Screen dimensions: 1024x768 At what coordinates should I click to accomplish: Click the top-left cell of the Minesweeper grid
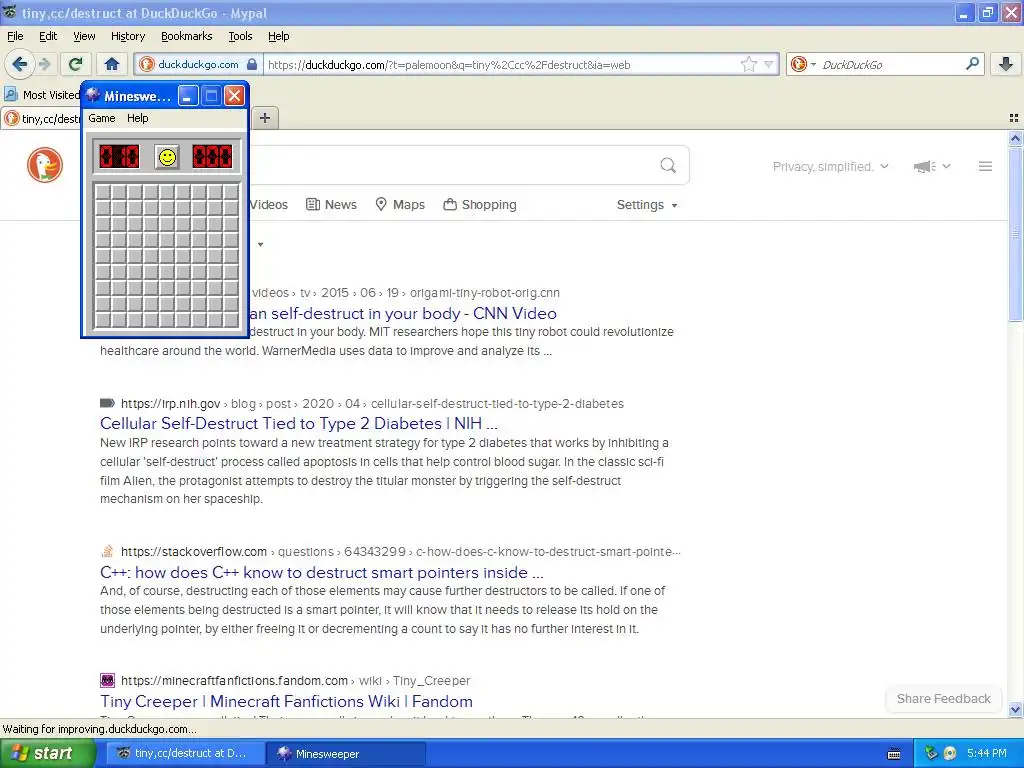(103, 192)
